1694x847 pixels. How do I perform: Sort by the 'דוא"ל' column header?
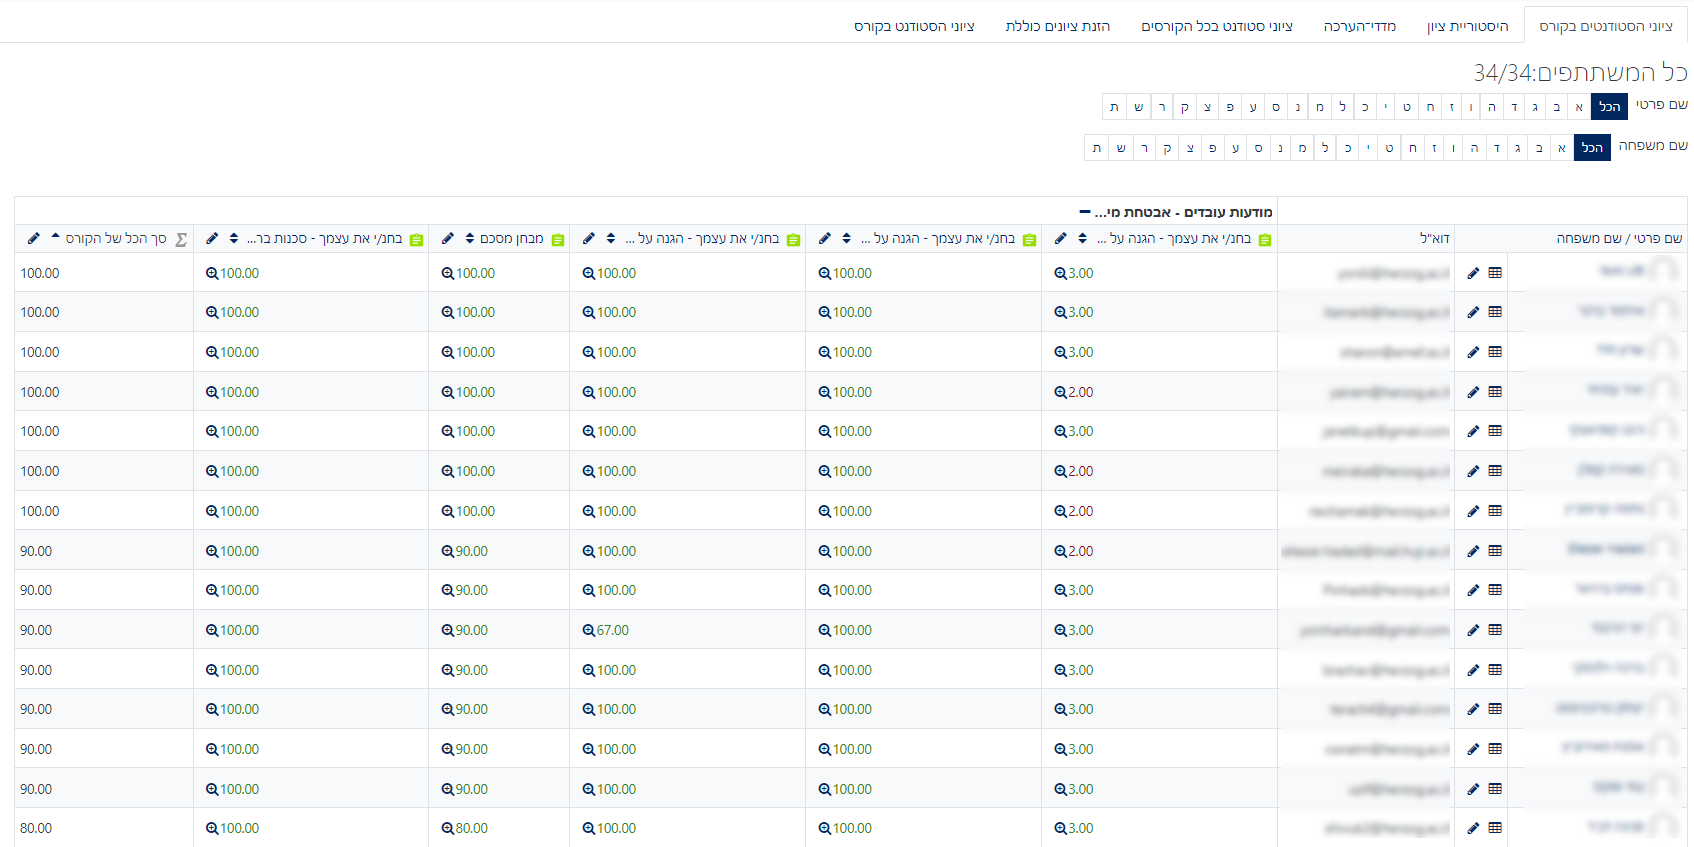(x=1434, y=238)
